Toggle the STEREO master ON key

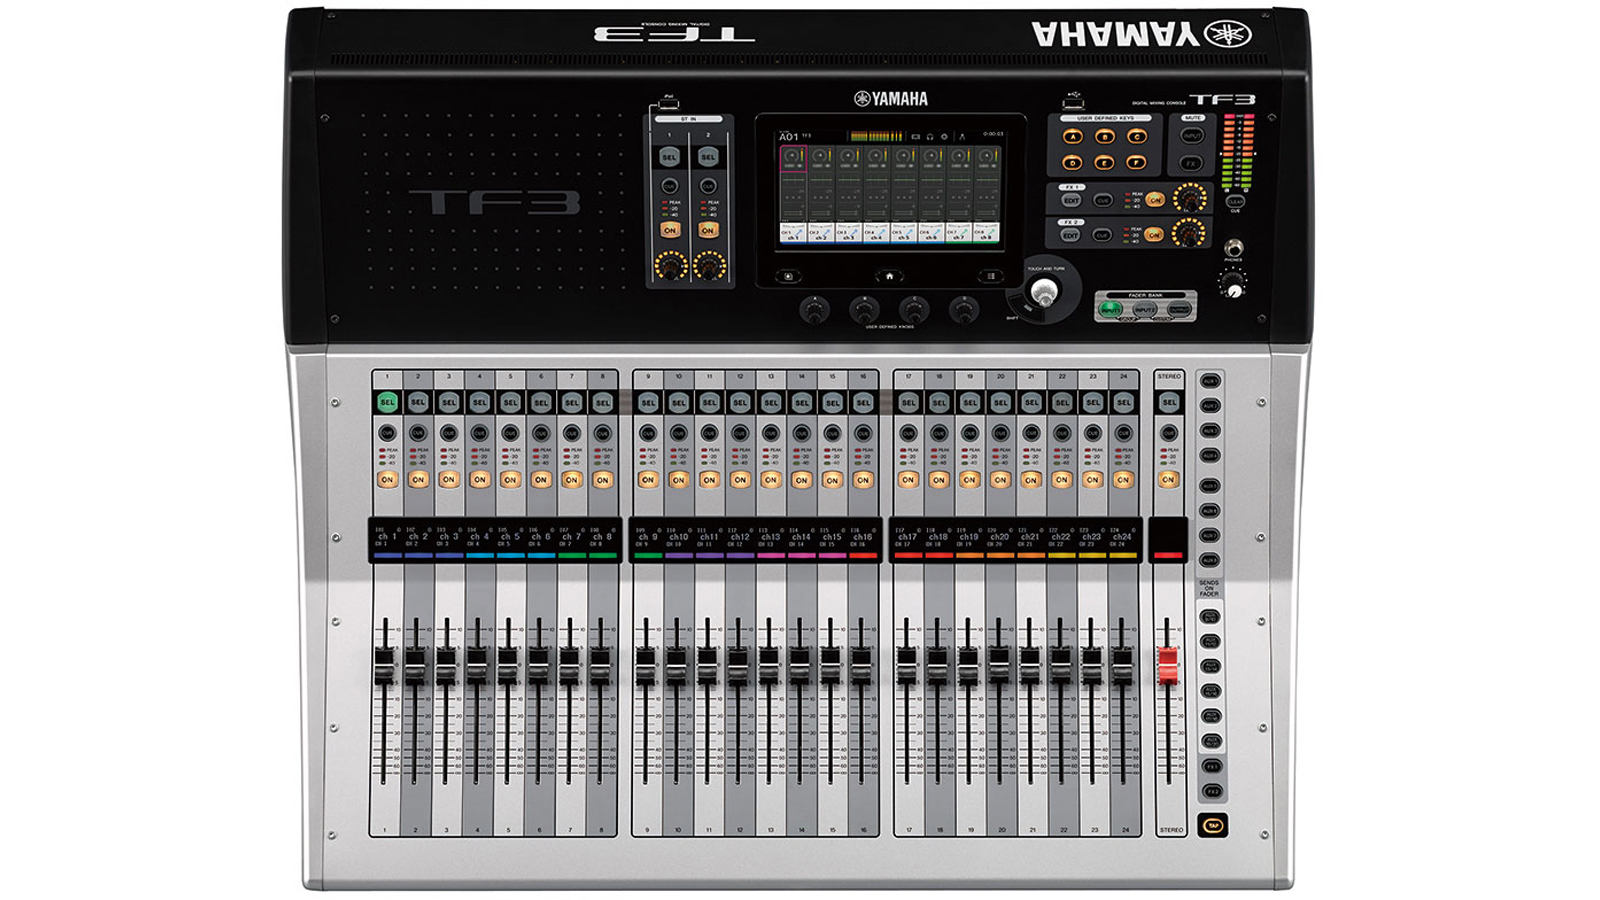[x=1168, y=480]
